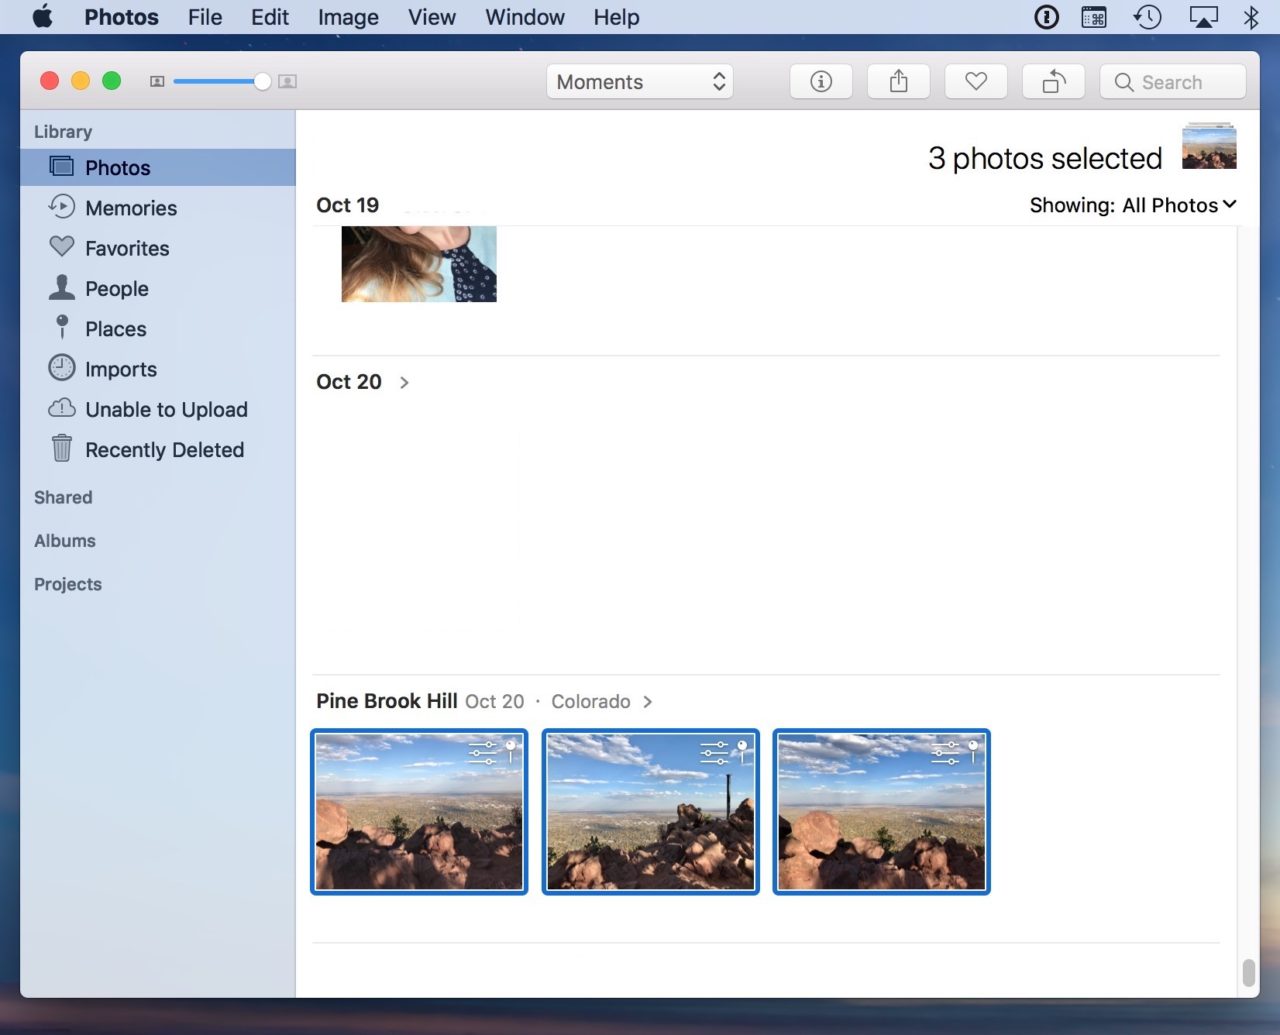Open the Window menu
This screenshot has width=1280, height=1035.
pos(525,17)
